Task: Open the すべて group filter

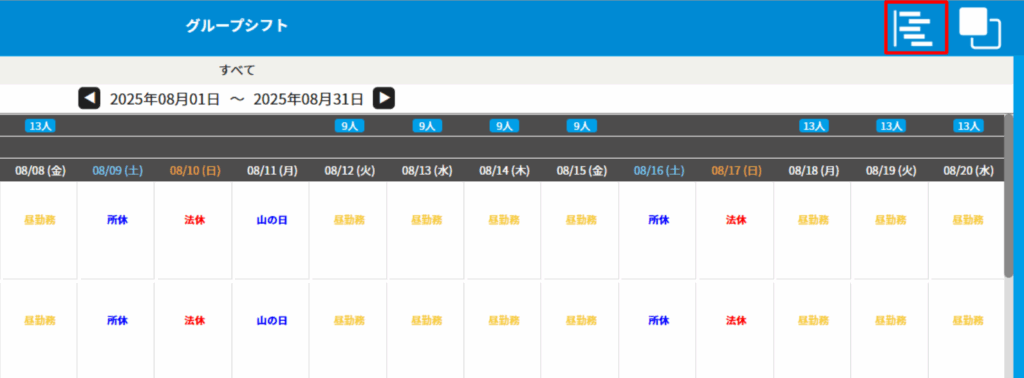Action: [x=237, y=70]
